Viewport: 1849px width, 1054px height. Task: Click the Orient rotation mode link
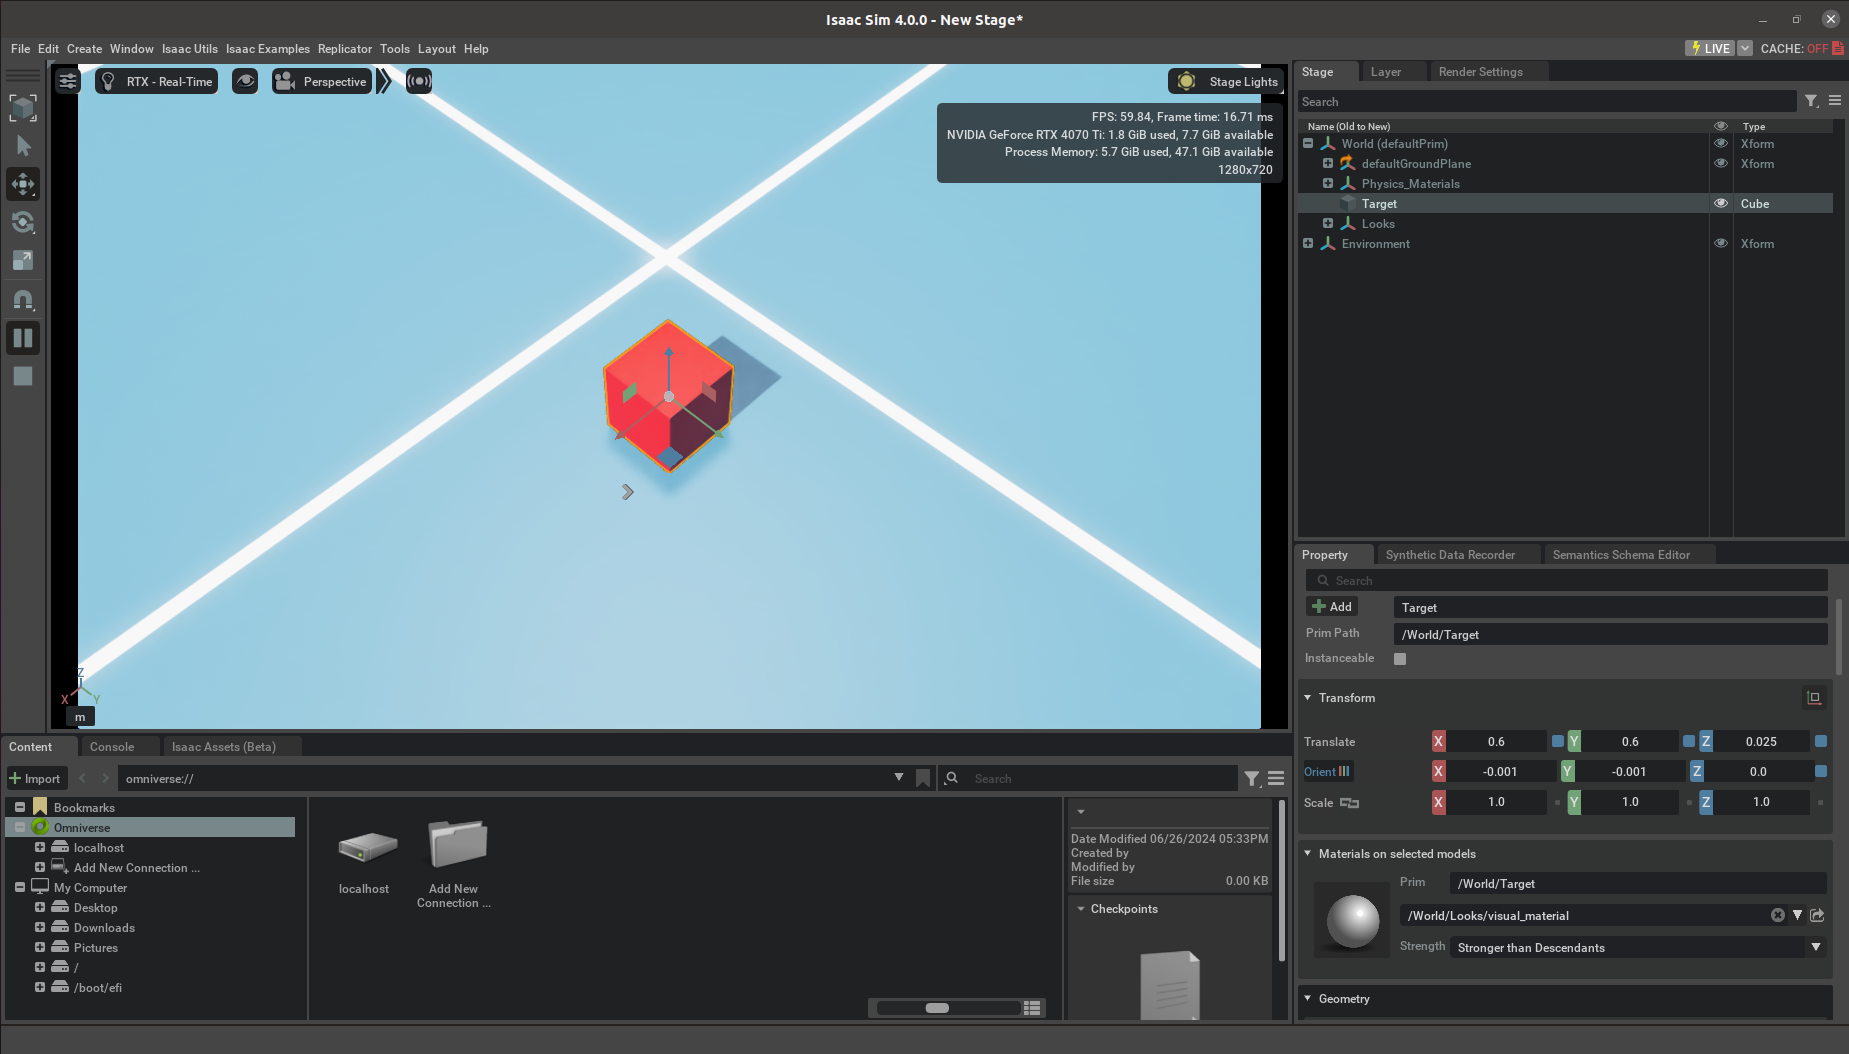click(x=1327, y=772)
